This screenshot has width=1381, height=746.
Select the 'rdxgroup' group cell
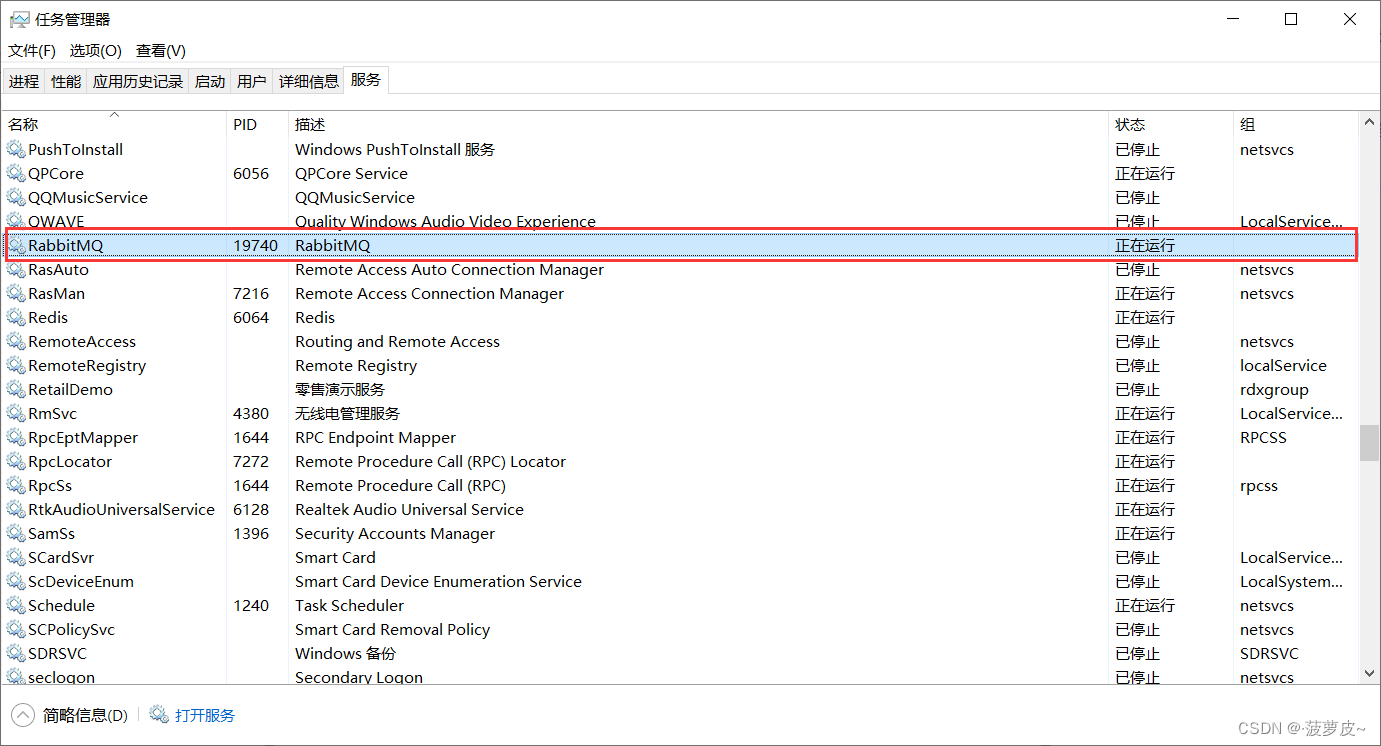click(1274, 390)
